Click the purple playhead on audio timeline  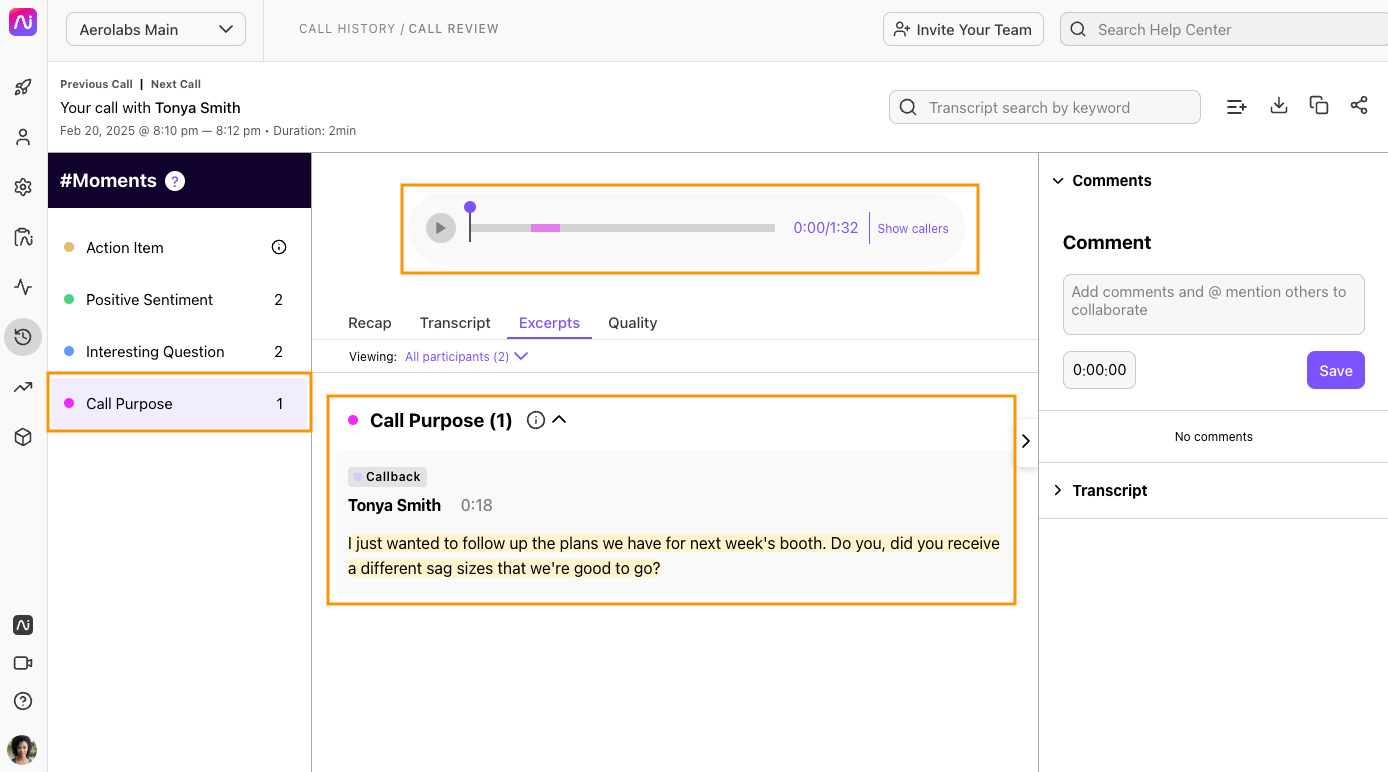click(470, 207)
